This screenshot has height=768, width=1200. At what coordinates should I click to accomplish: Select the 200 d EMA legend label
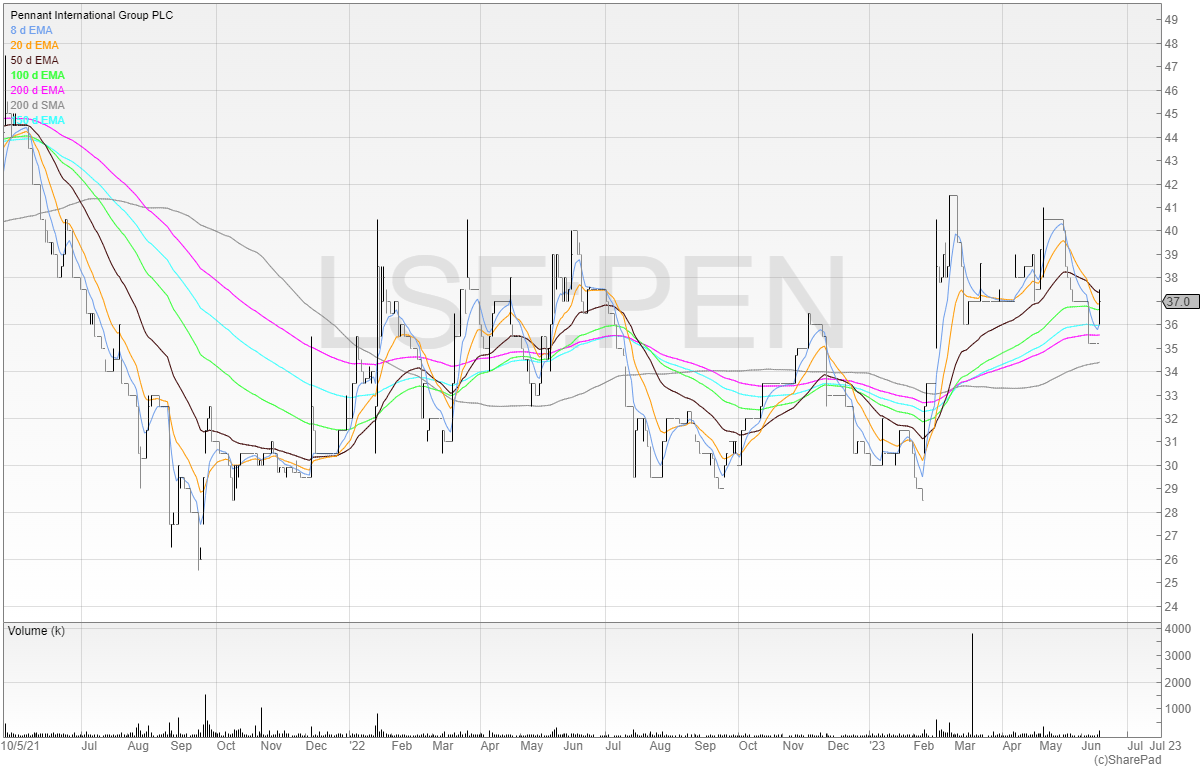(x=38, y=90)
